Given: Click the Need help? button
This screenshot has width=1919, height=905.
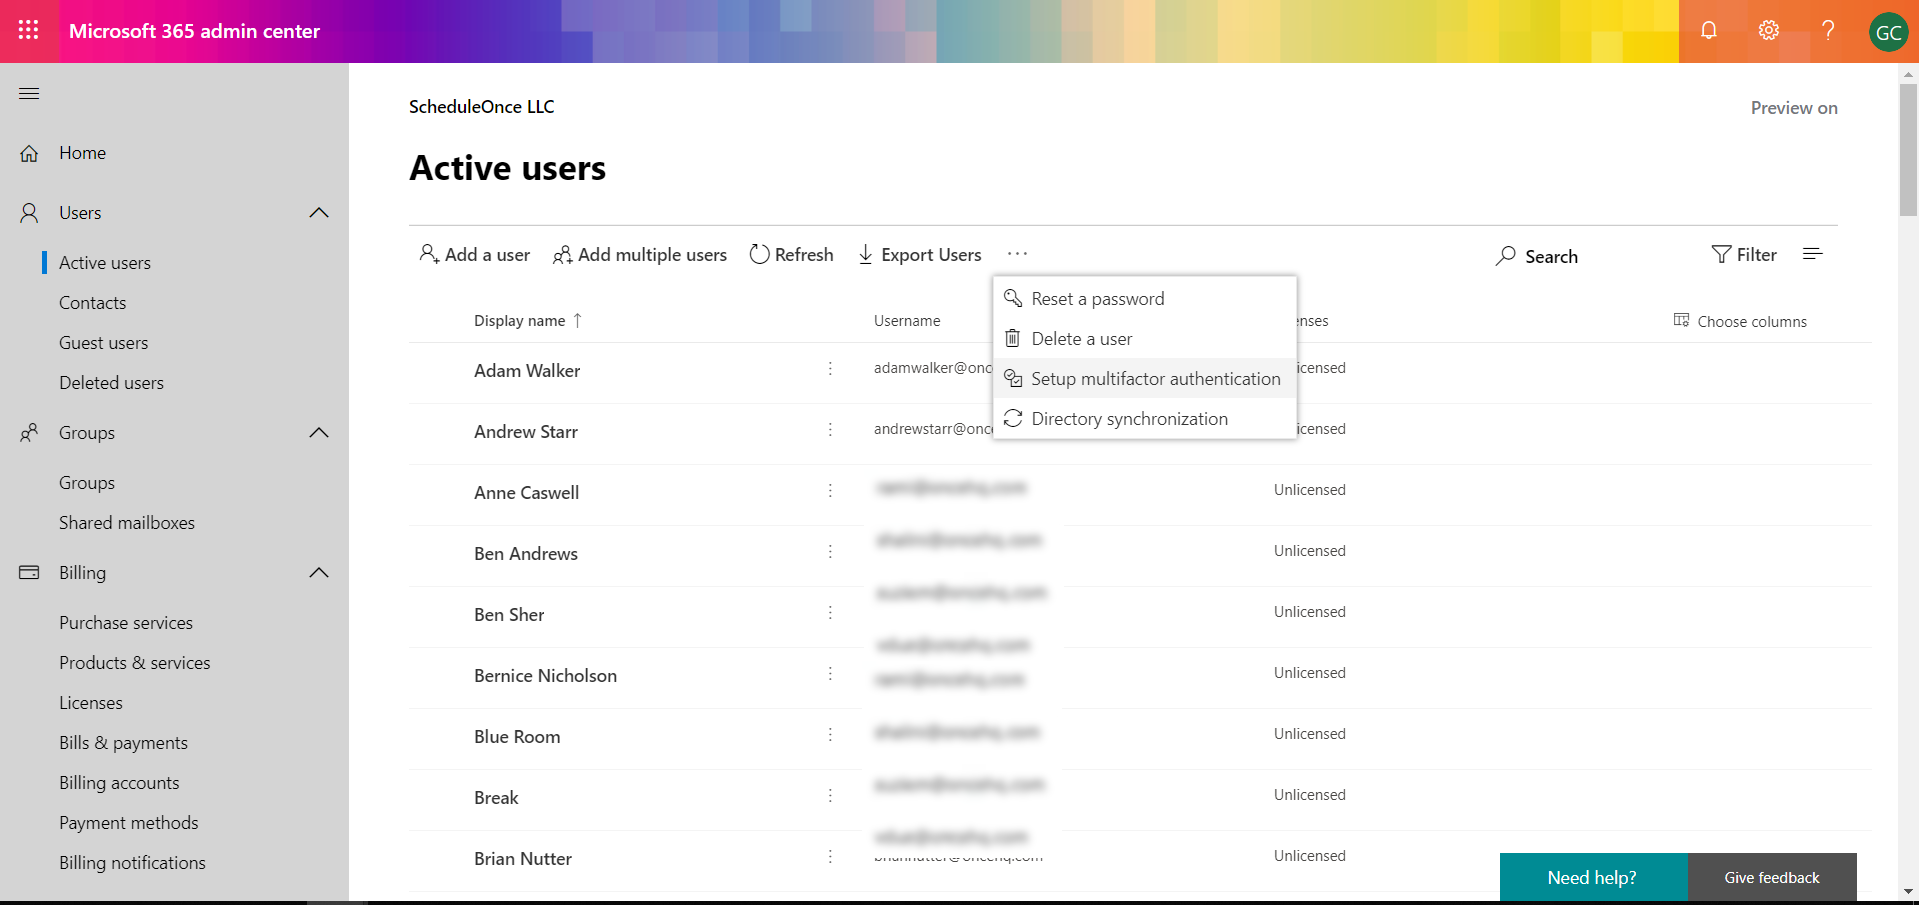Looking at the screenshot, I should click(1593, 877).
